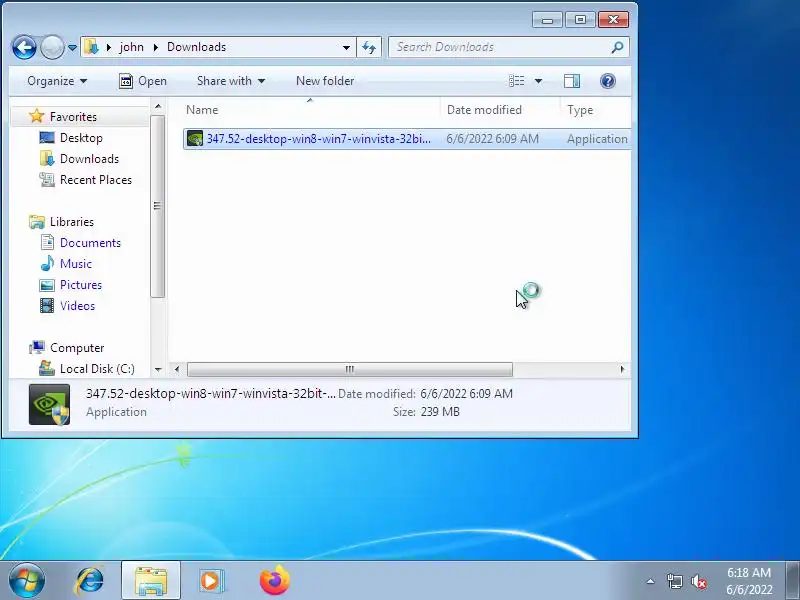The height and width of the screenshot is (600, 800).
Task: Sort by Type column header
Action: tap(580, 110)
